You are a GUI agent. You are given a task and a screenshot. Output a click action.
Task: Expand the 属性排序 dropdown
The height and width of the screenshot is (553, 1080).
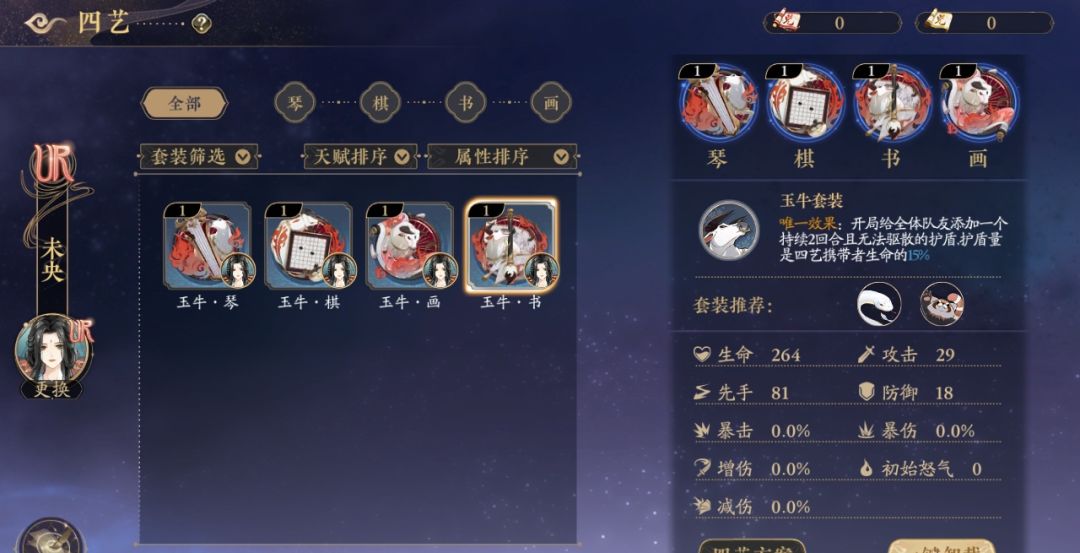pos(502,157)
